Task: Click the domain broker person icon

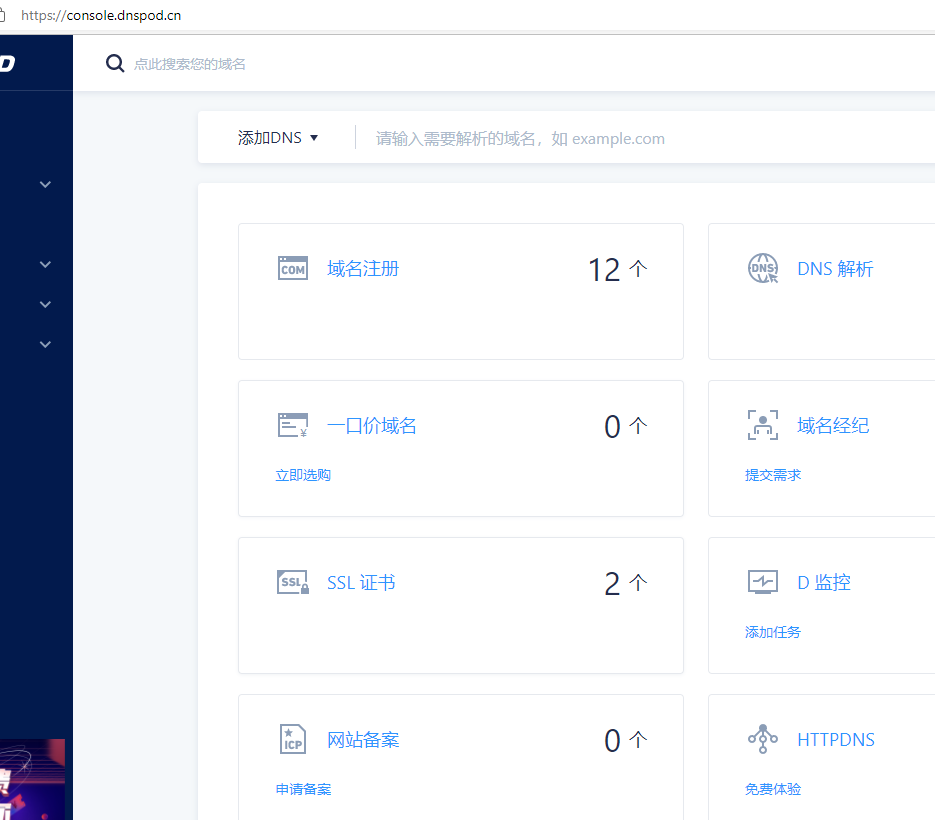Action: pos(763,425)
